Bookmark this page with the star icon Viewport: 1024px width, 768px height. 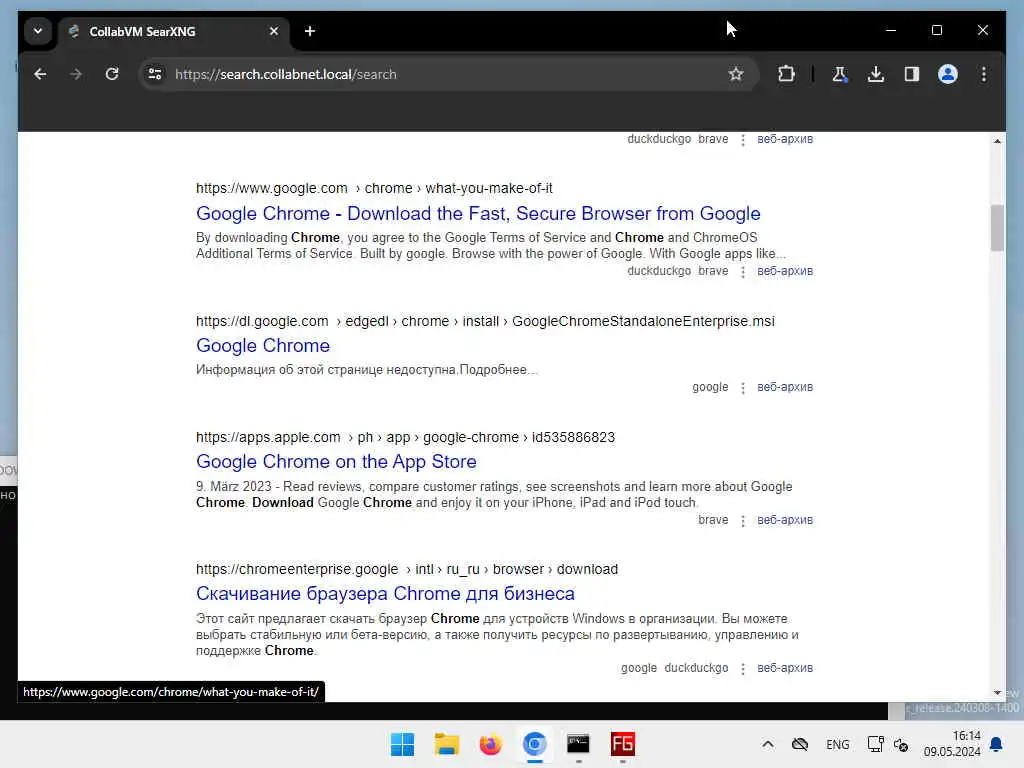tap(736, 74)
